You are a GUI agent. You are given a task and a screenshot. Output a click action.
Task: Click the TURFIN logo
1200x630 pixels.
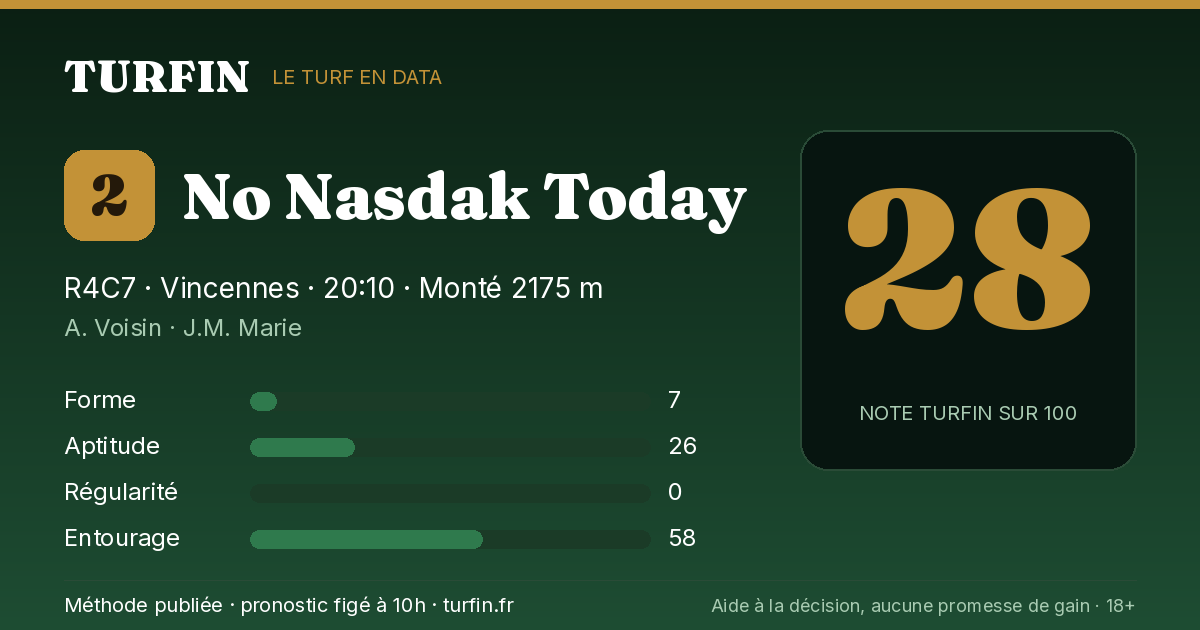(x=157, y=77)
